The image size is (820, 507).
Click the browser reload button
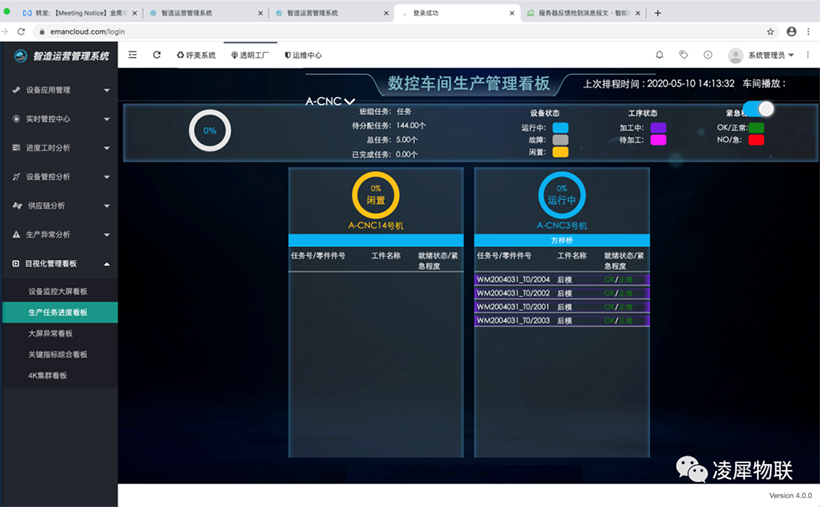[21, 31]
